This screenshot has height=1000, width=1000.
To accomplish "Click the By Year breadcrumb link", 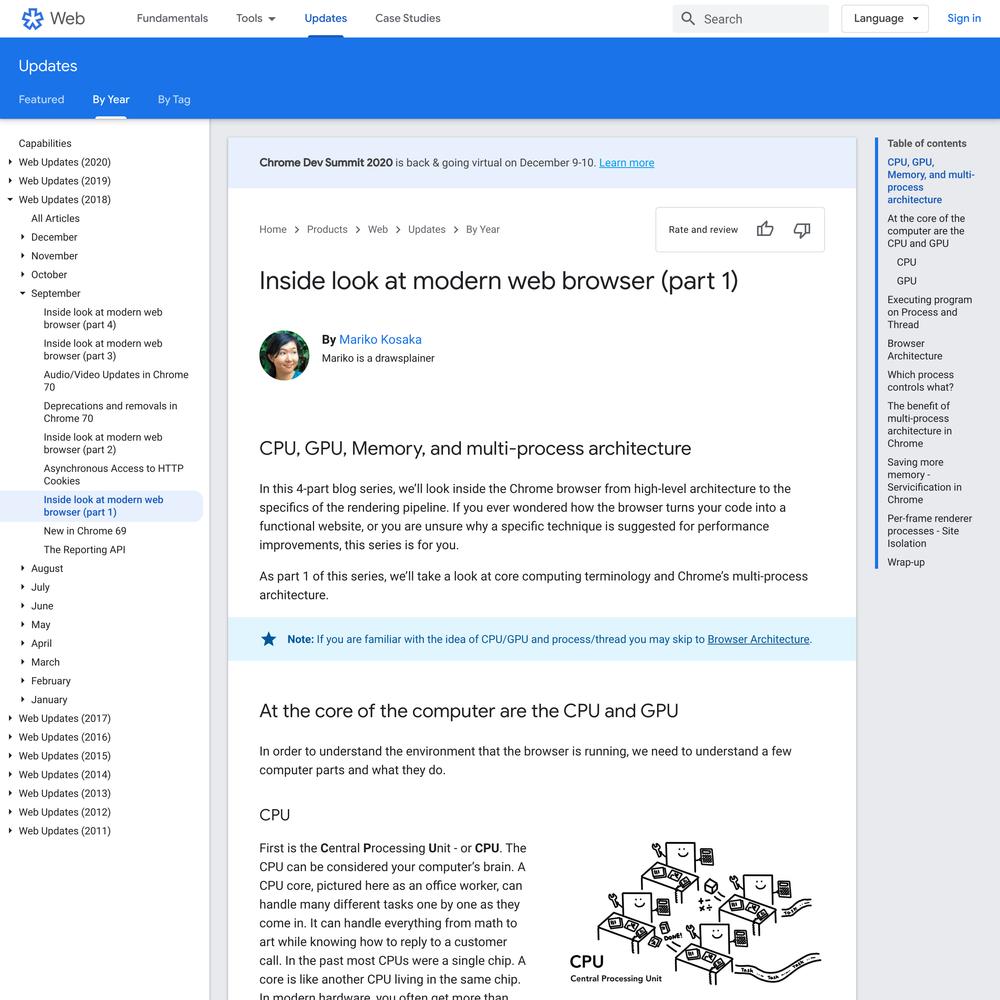I will [483, 230].
